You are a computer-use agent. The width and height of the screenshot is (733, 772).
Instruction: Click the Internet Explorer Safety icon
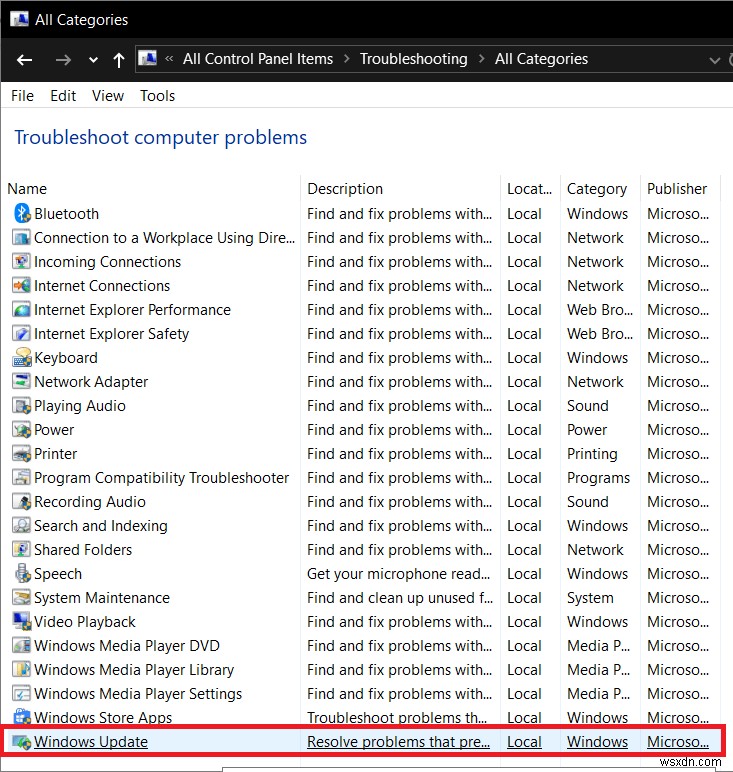pos(22,333)
